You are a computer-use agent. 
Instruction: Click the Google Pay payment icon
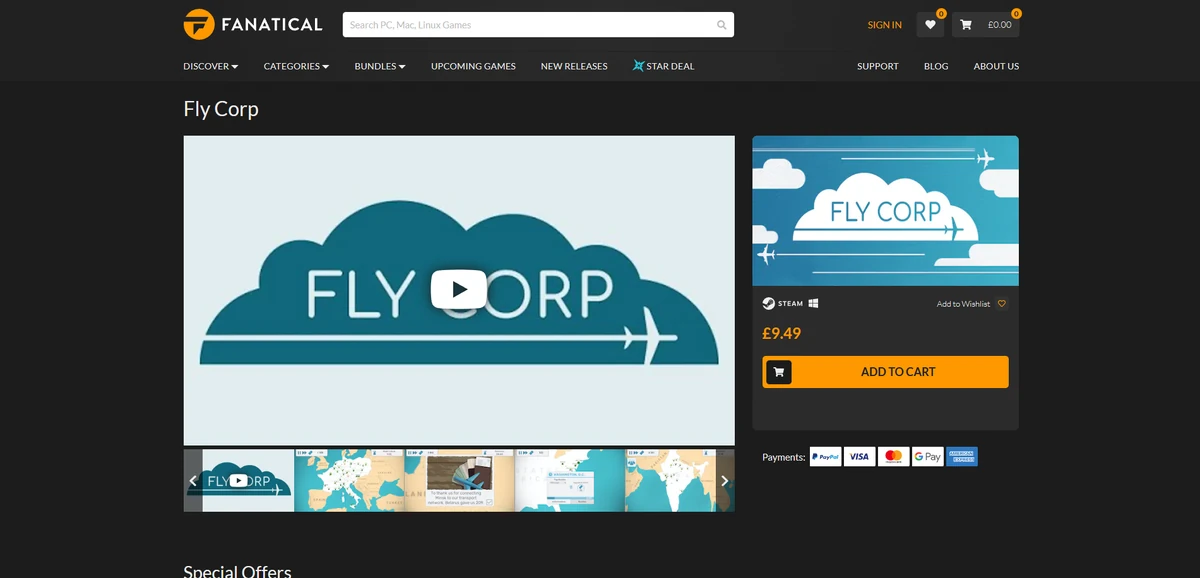click(927, 456)
